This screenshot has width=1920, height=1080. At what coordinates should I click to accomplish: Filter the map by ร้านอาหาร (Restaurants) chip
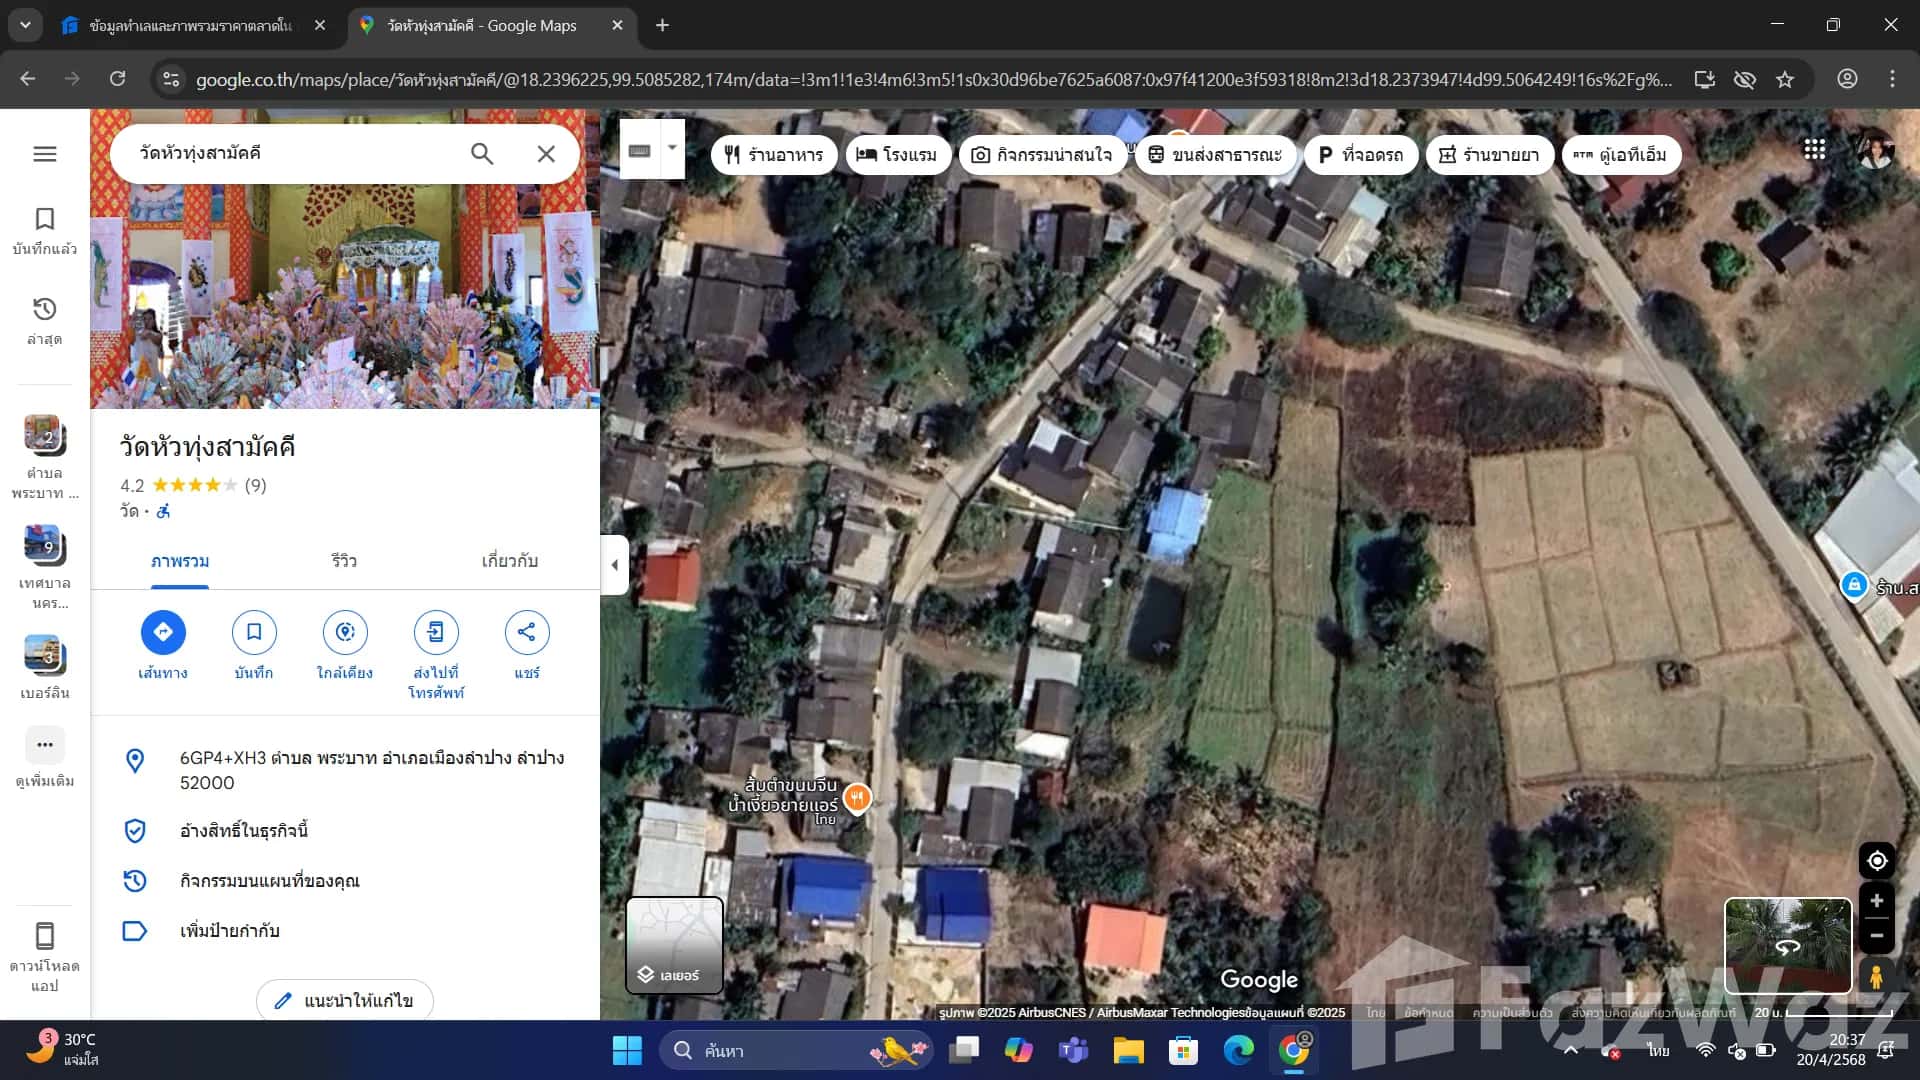[x=774, y=155]
